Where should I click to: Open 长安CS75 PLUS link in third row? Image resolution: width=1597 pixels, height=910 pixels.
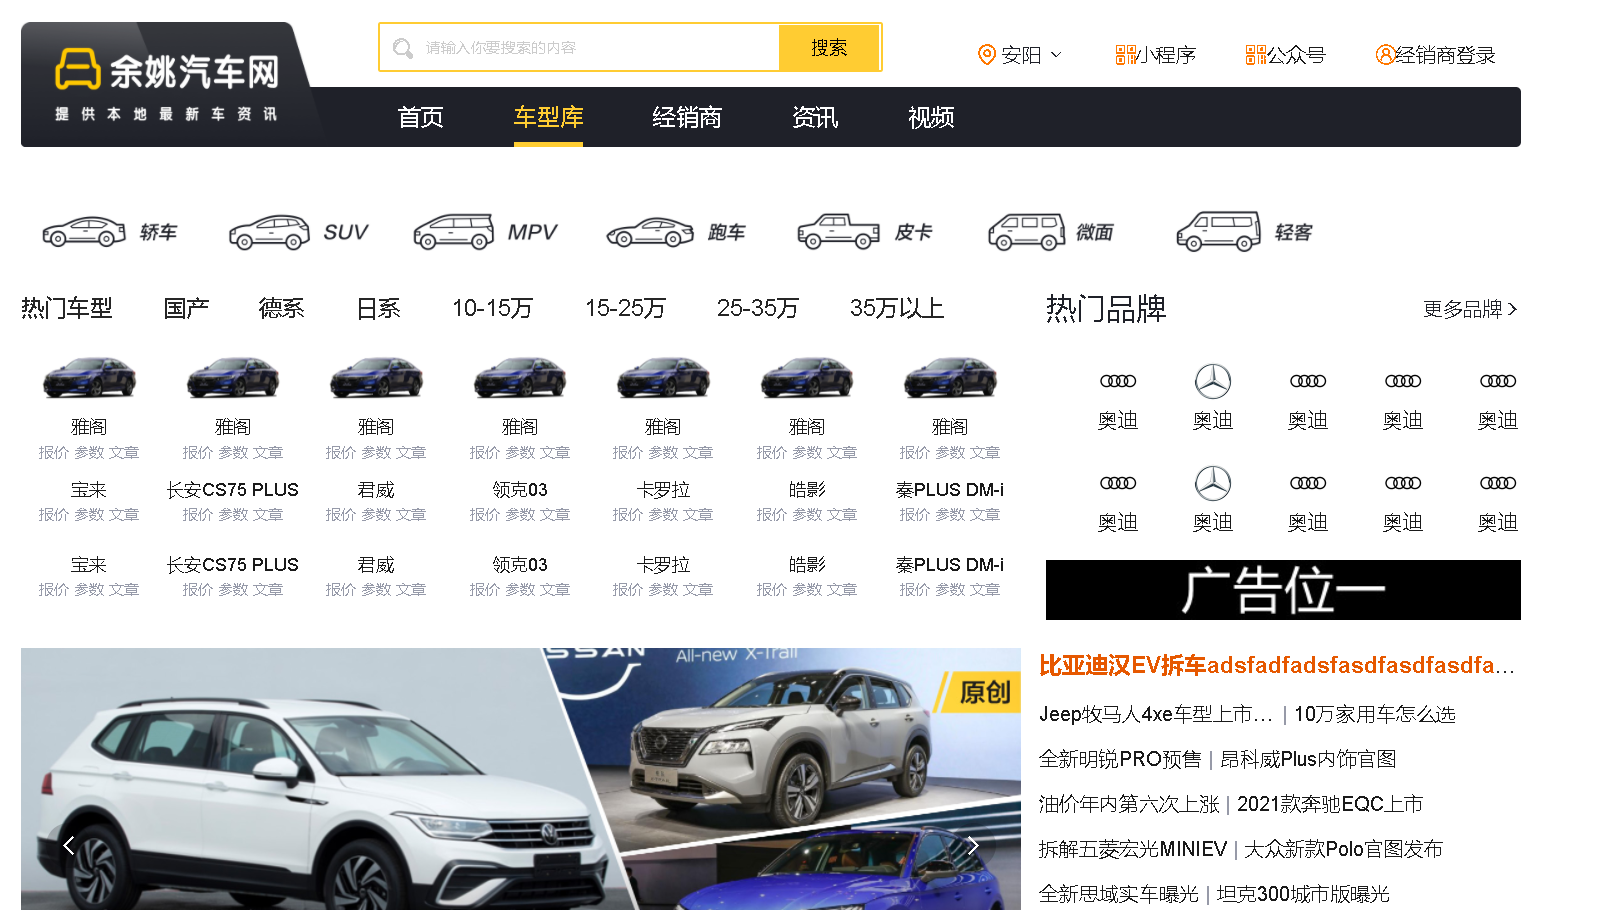point(233,565)
